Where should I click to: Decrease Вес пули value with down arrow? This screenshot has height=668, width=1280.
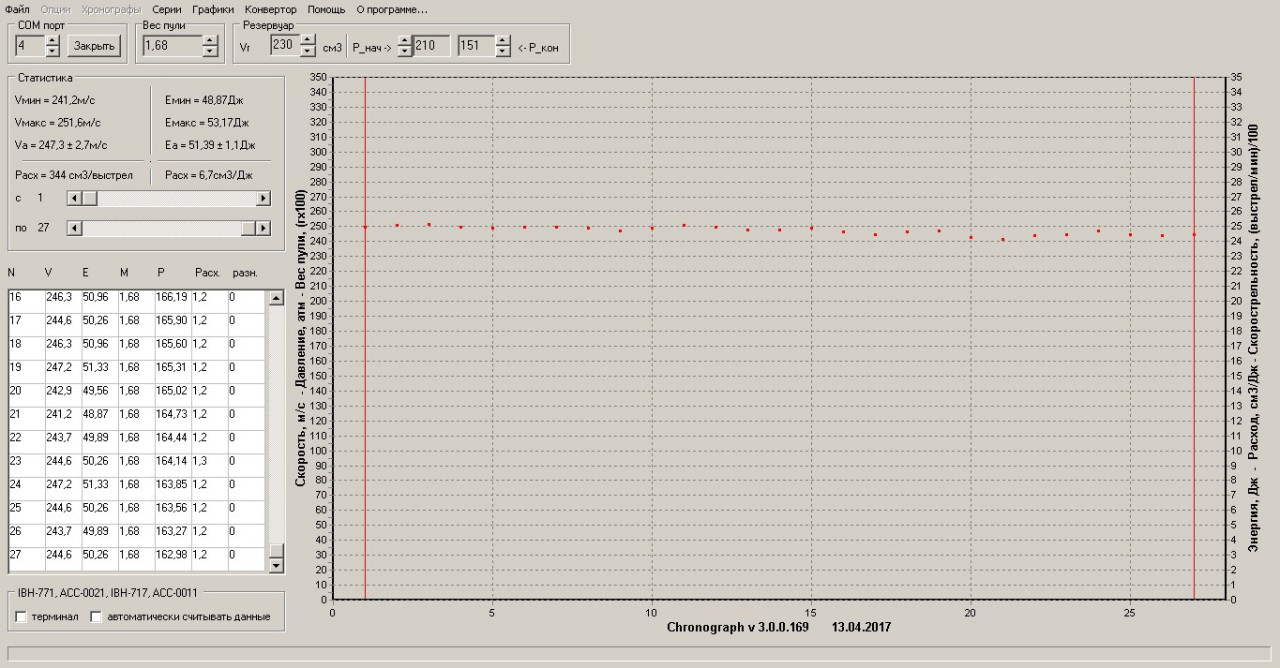point(209,51)
